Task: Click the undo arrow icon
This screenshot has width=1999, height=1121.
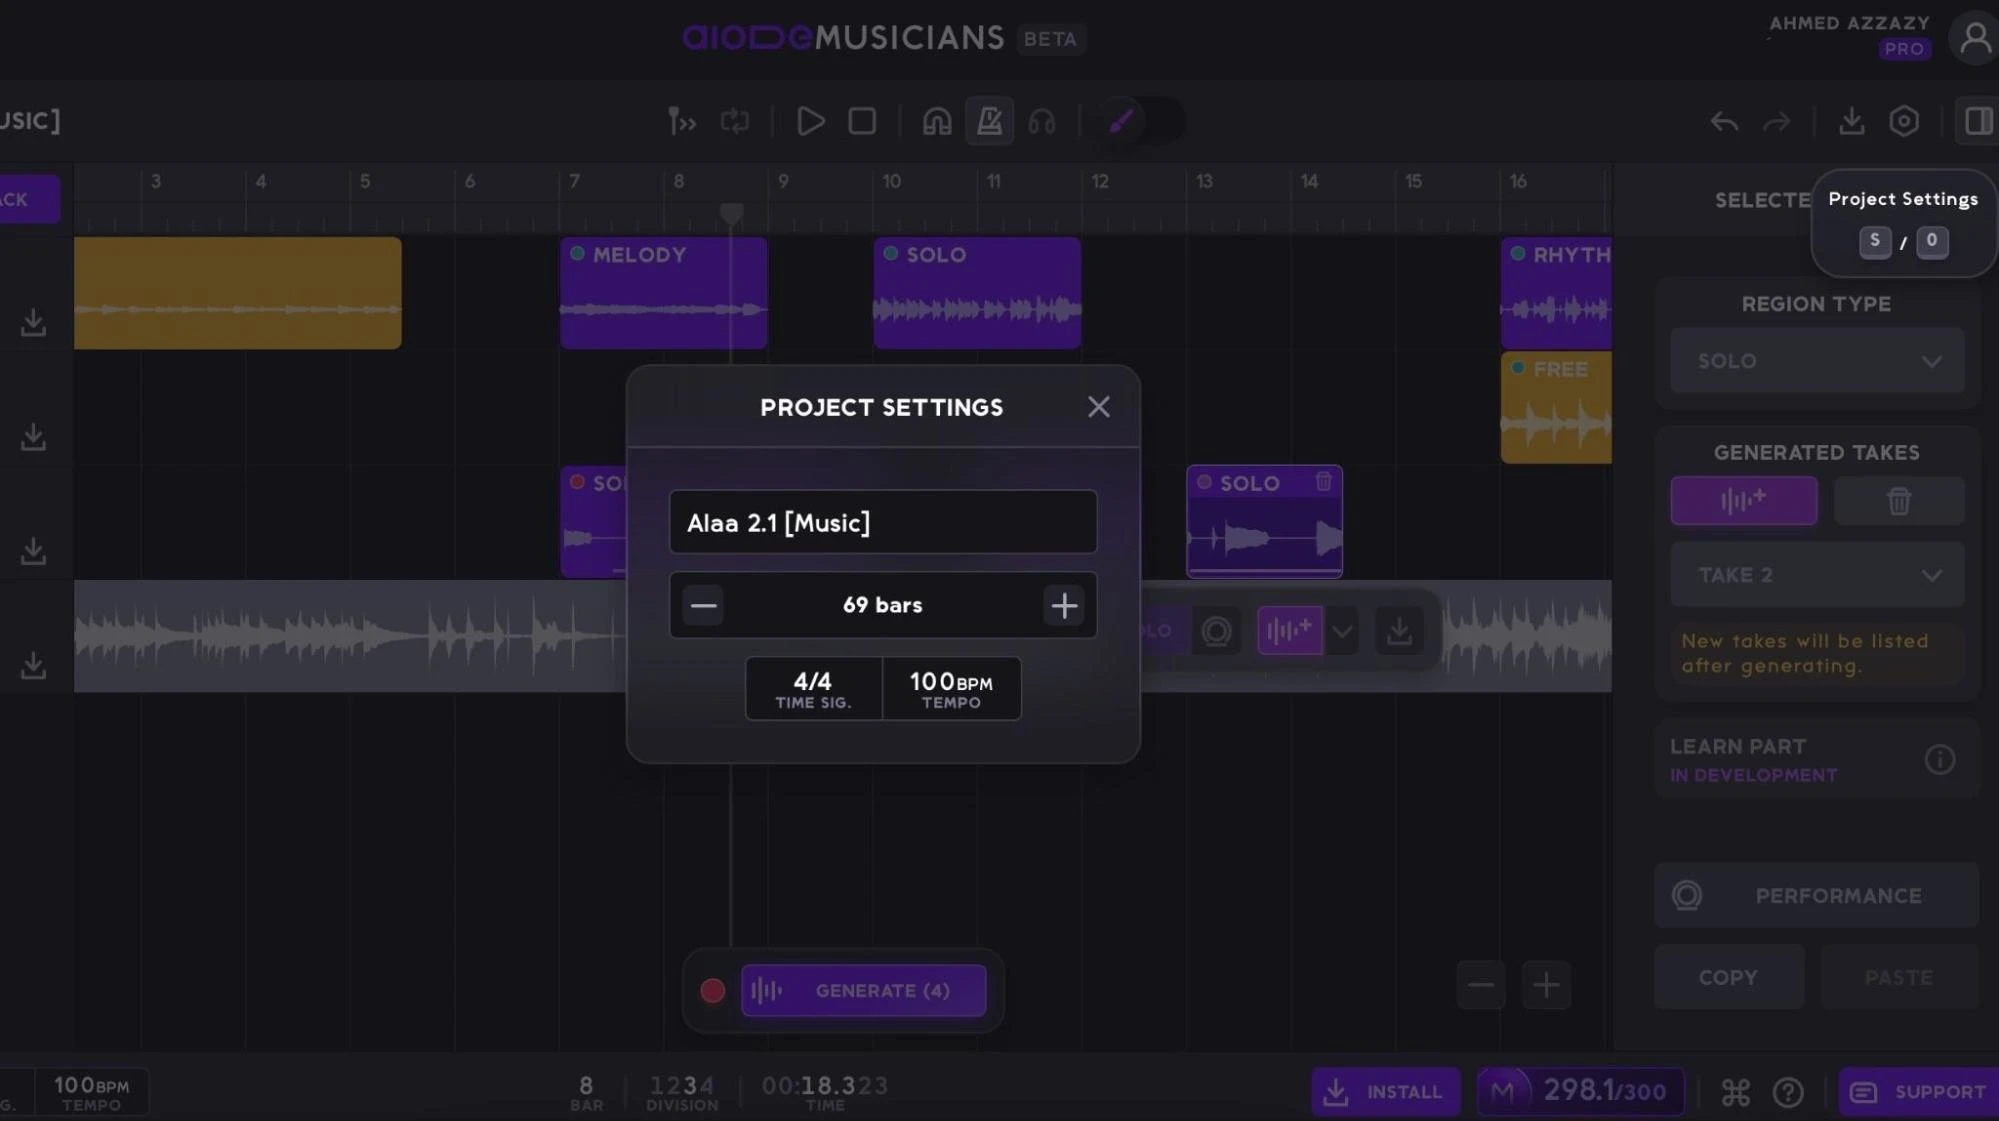Action: tap(1724, 122)
